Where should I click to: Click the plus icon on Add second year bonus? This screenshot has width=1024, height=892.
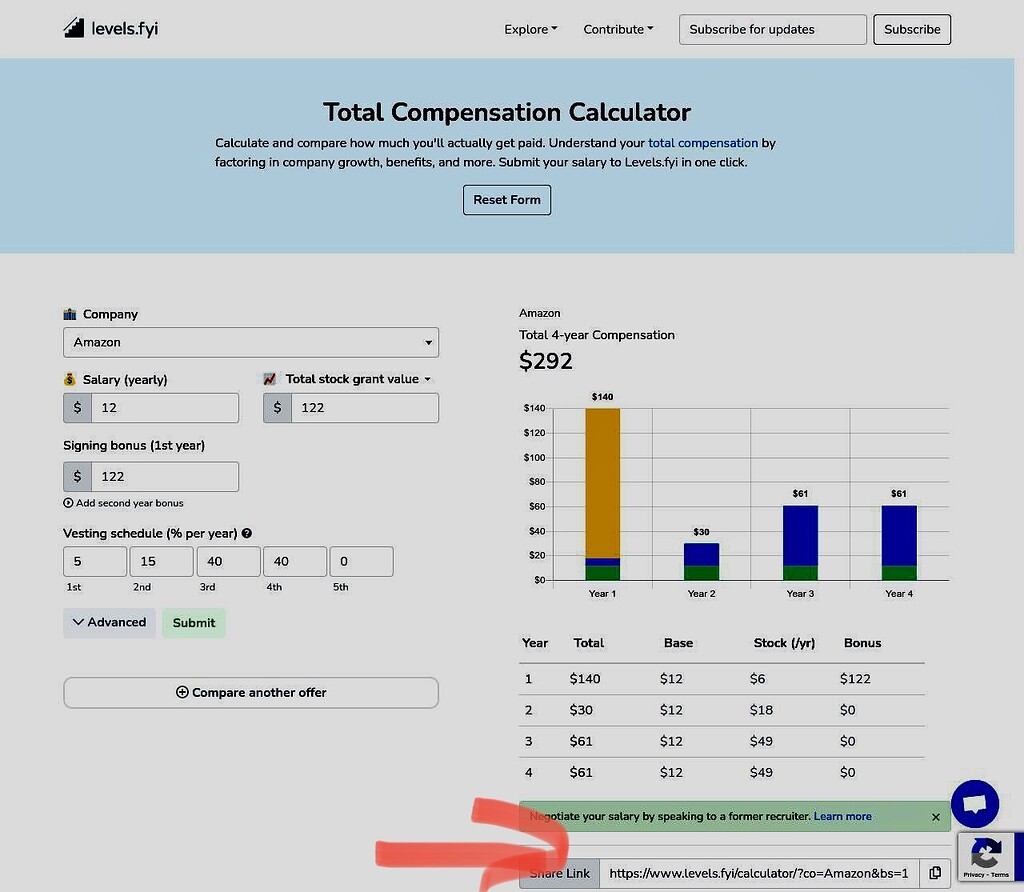point(67,503)
